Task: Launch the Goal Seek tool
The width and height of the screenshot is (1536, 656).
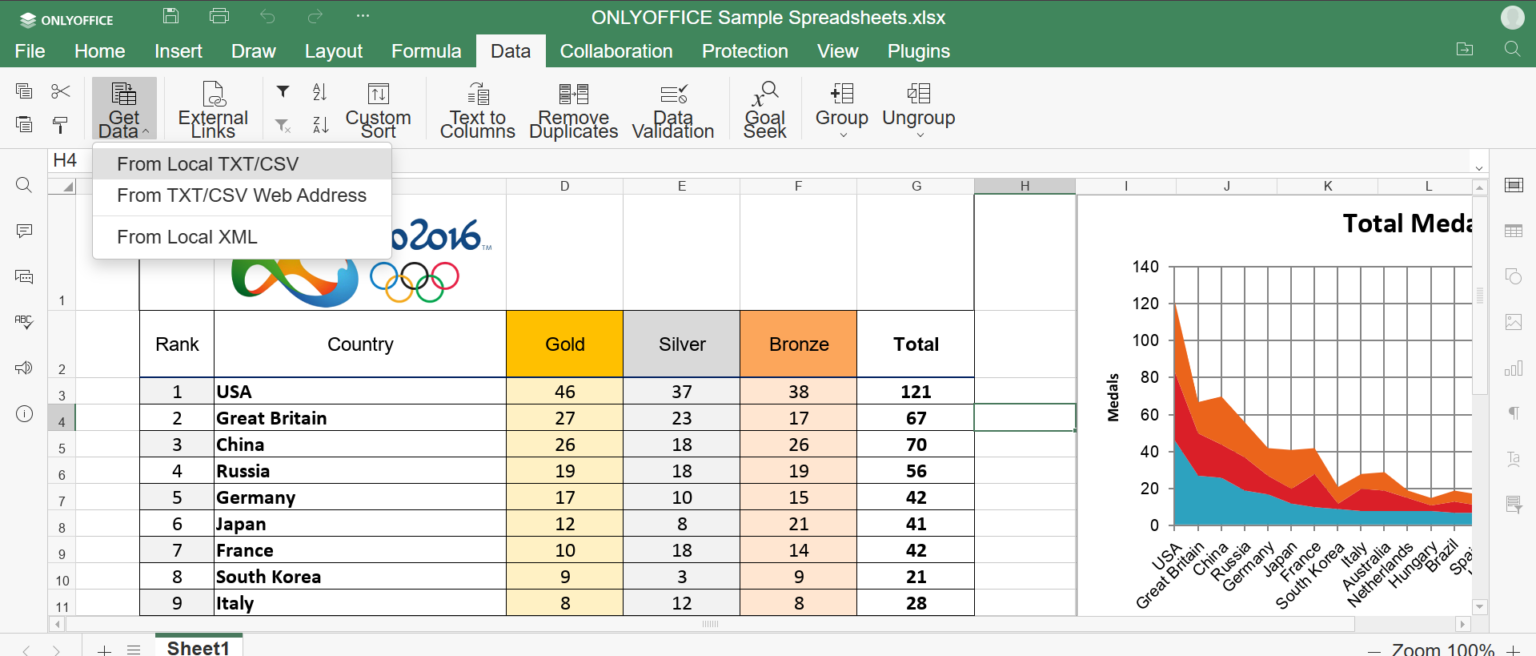Action: pyautogui.click(x=765, y=108)
